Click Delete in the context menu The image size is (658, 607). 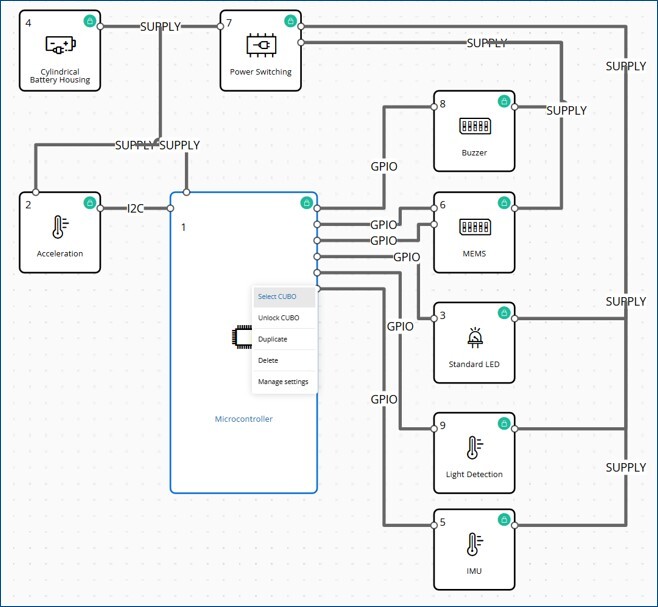(268, 360)
